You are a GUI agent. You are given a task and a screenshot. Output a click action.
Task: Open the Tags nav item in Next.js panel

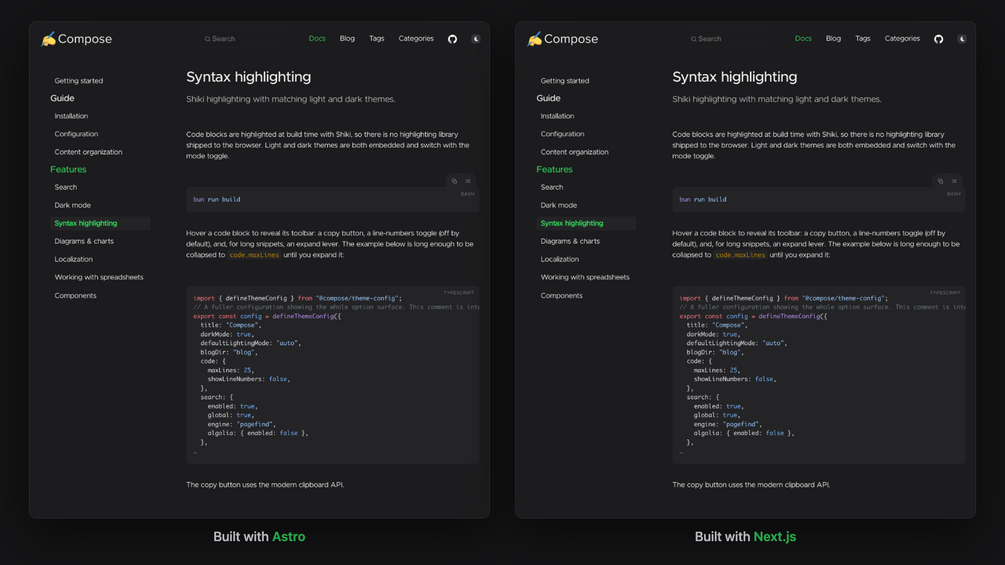[863, 38]
